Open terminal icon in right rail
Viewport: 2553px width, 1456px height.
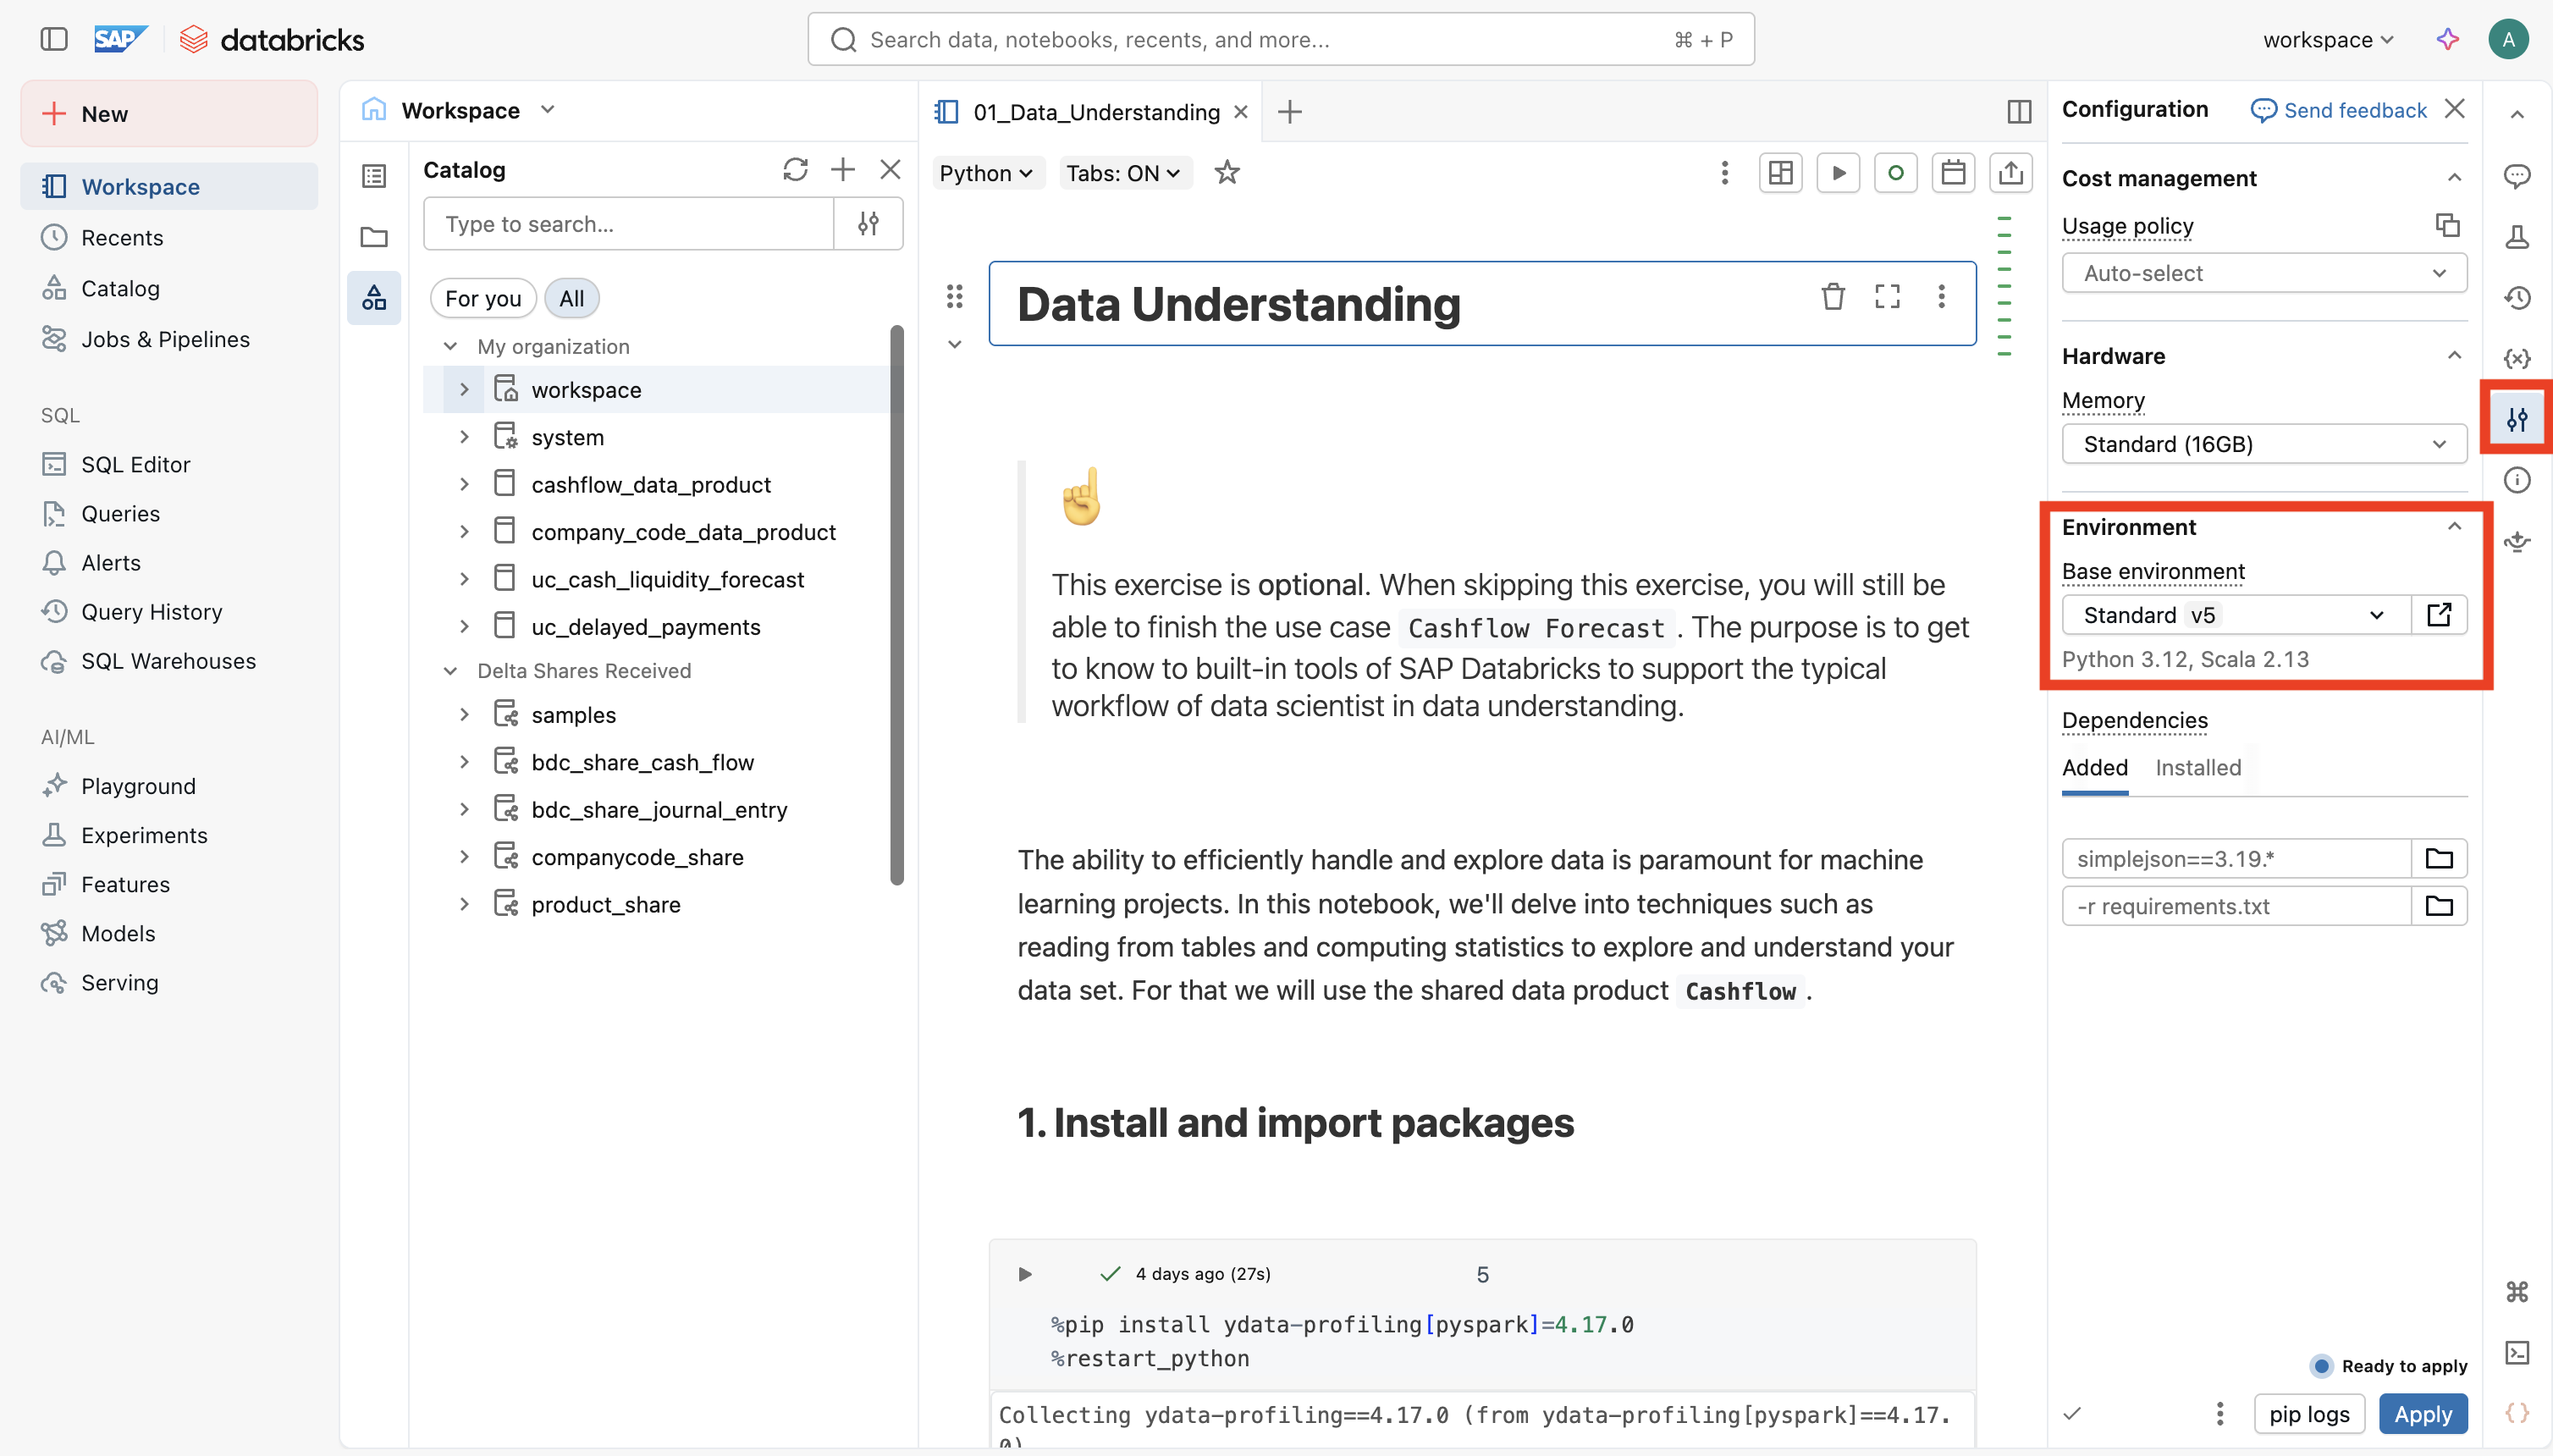tap(2516, 1352)
